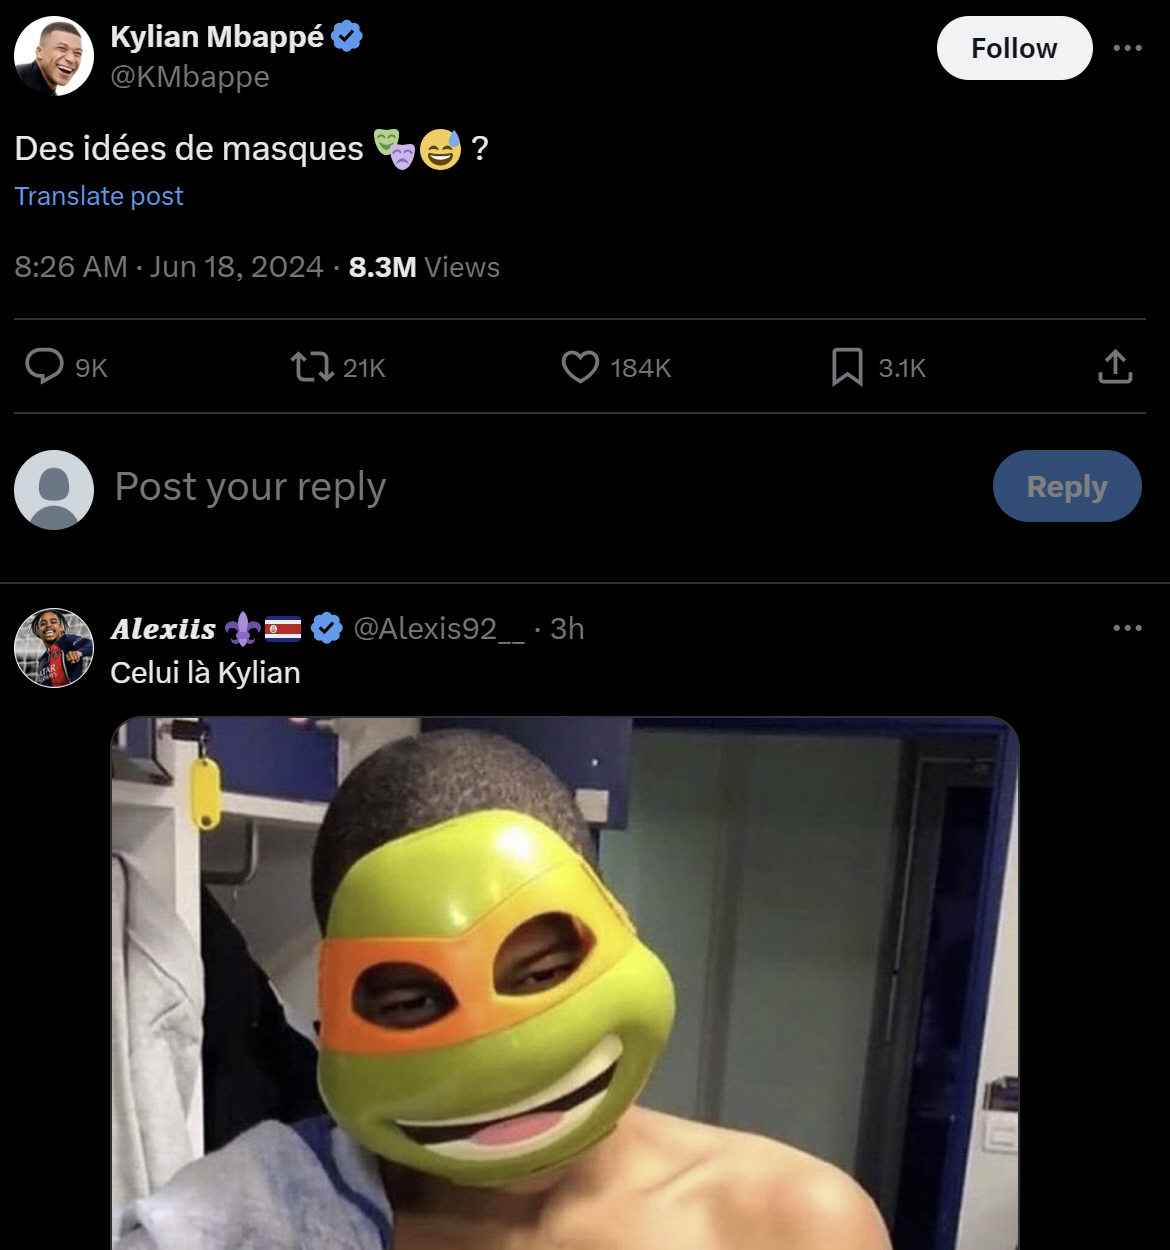Click the verified badge next to Alexiis
This screenshot has height=1250, width=1170.
click(326, 628)
